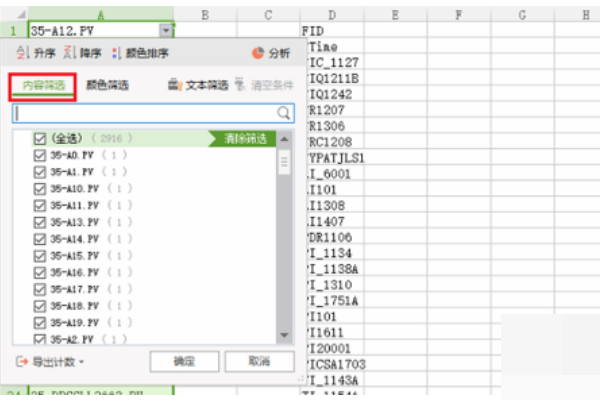The width and height of the screenshot is (600, 400).
Task: Grab the filter list scrollbar thumb
Action: point(284,162)
